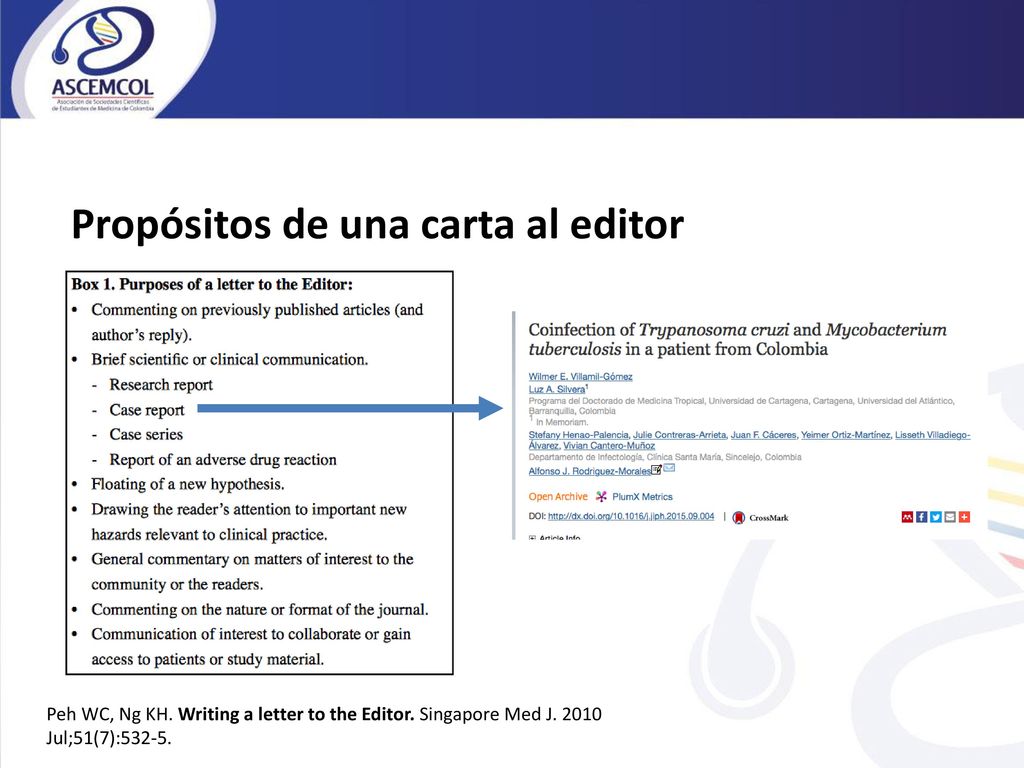Open author link Stefany Henao-Palencia
The image size is (1024, 768).
(578, 435)
